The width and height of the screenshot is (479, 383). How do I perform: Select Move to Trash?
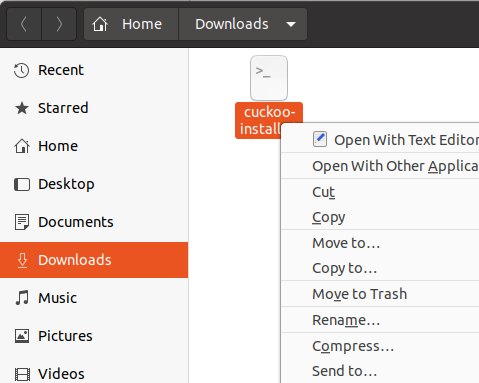pos(380,294)
